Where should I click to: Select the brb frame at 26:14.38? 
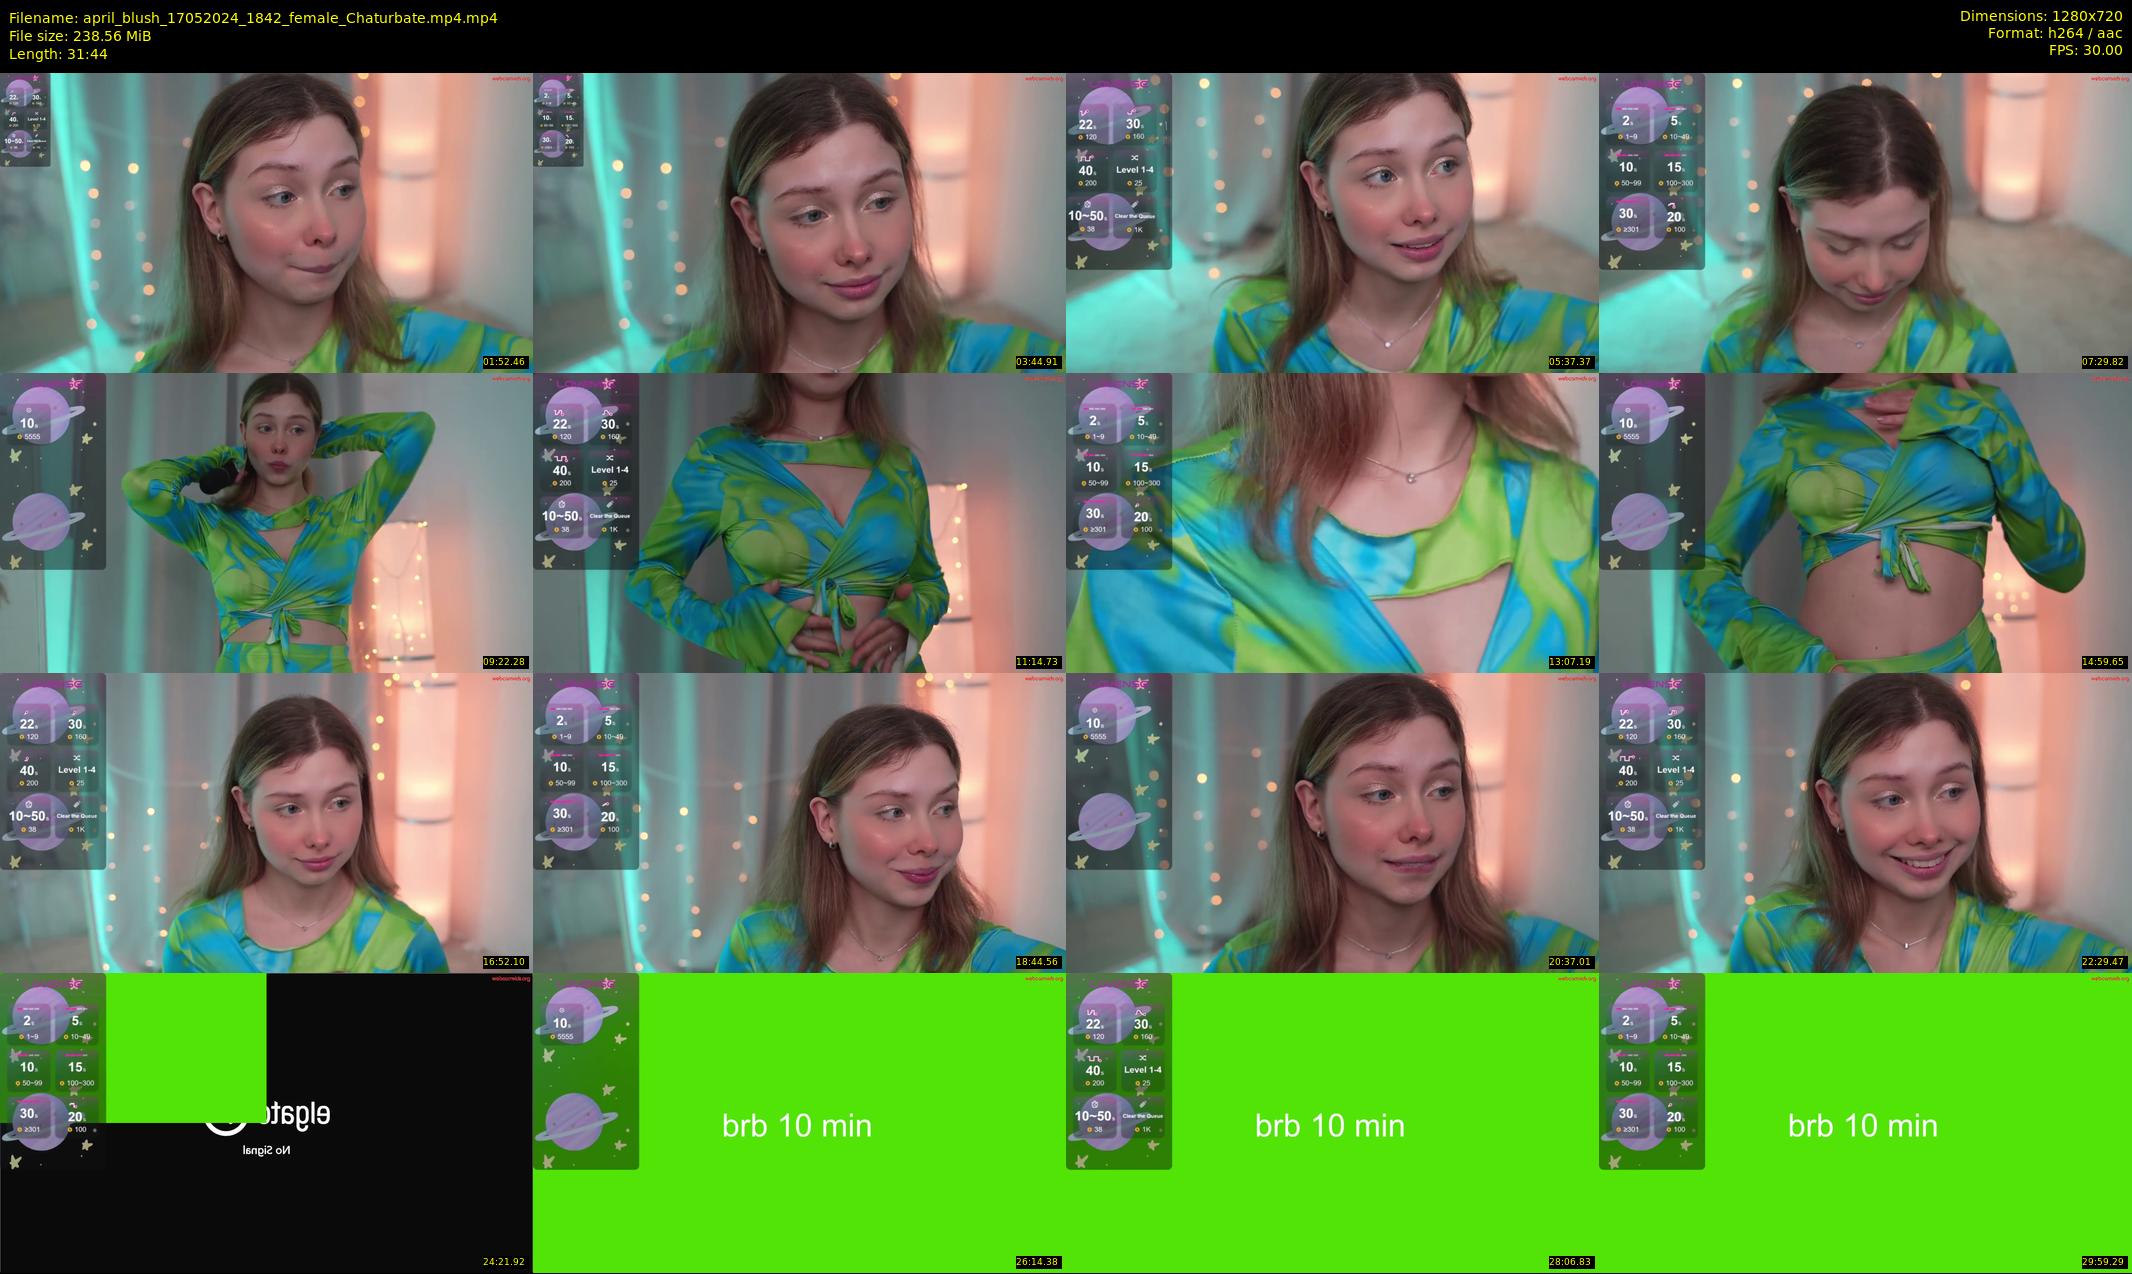[x=799, y=1122]
